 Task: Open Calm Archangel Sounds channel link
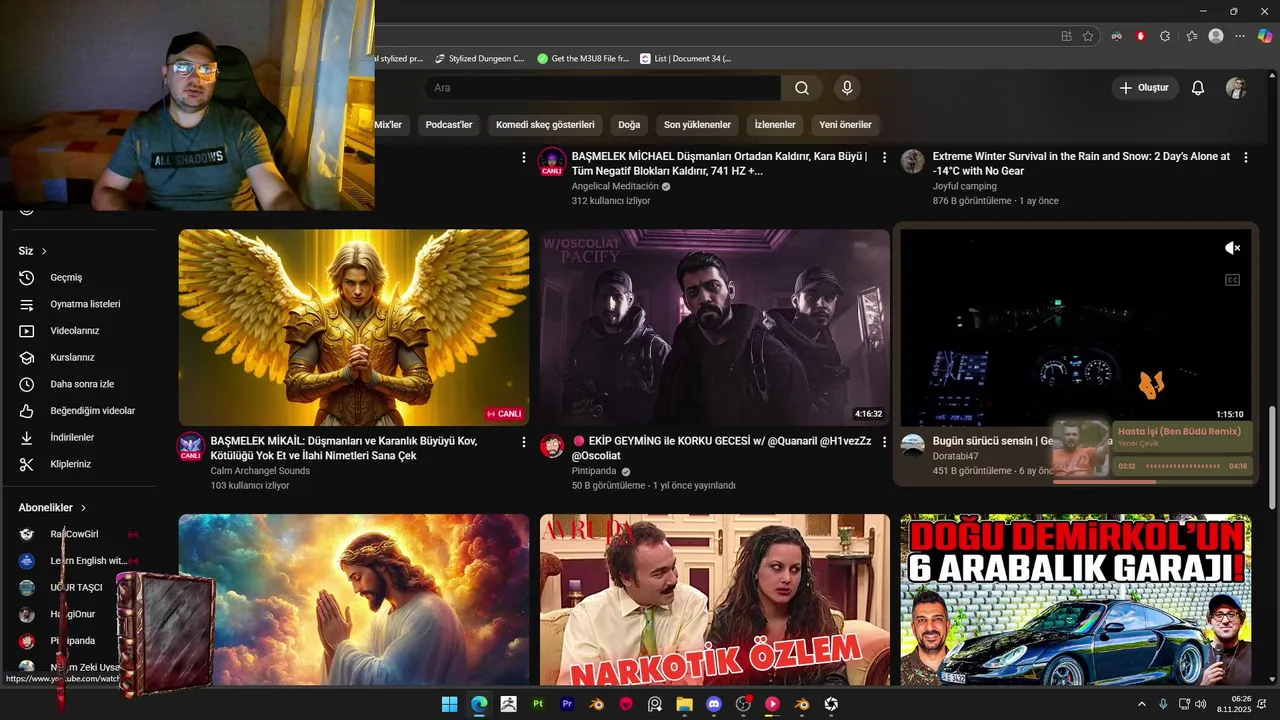[260, 471]
